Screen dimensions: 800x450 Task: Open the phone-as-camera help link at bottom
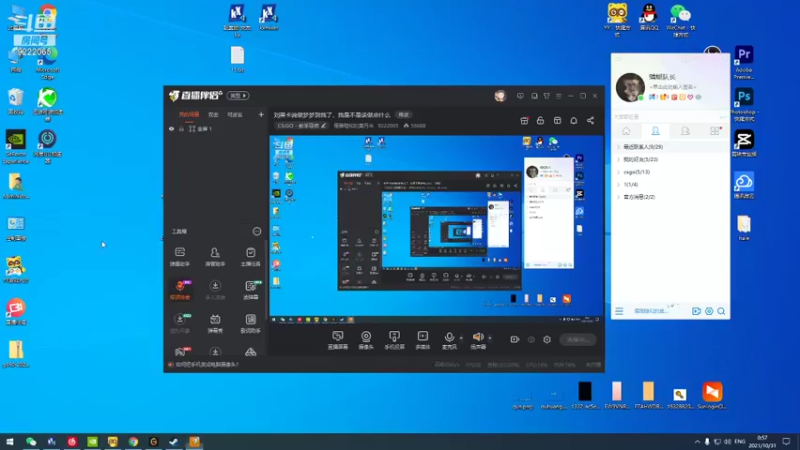pyautogui.click(x=207, y=365)
